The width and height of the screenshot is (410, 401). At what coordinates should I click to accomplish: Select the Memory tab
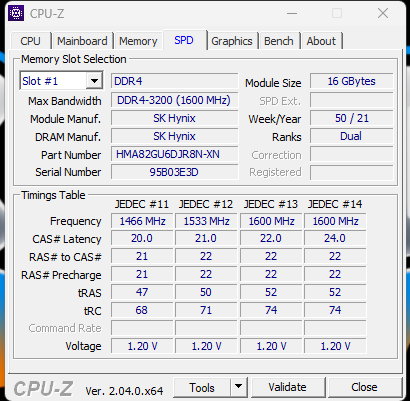pos(138,41)
